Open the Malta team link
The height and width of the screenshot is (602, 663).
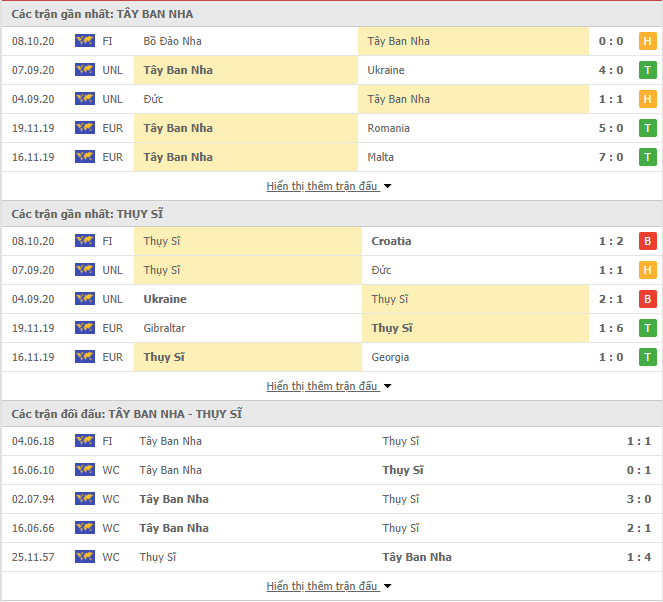(x=380, y=157)
